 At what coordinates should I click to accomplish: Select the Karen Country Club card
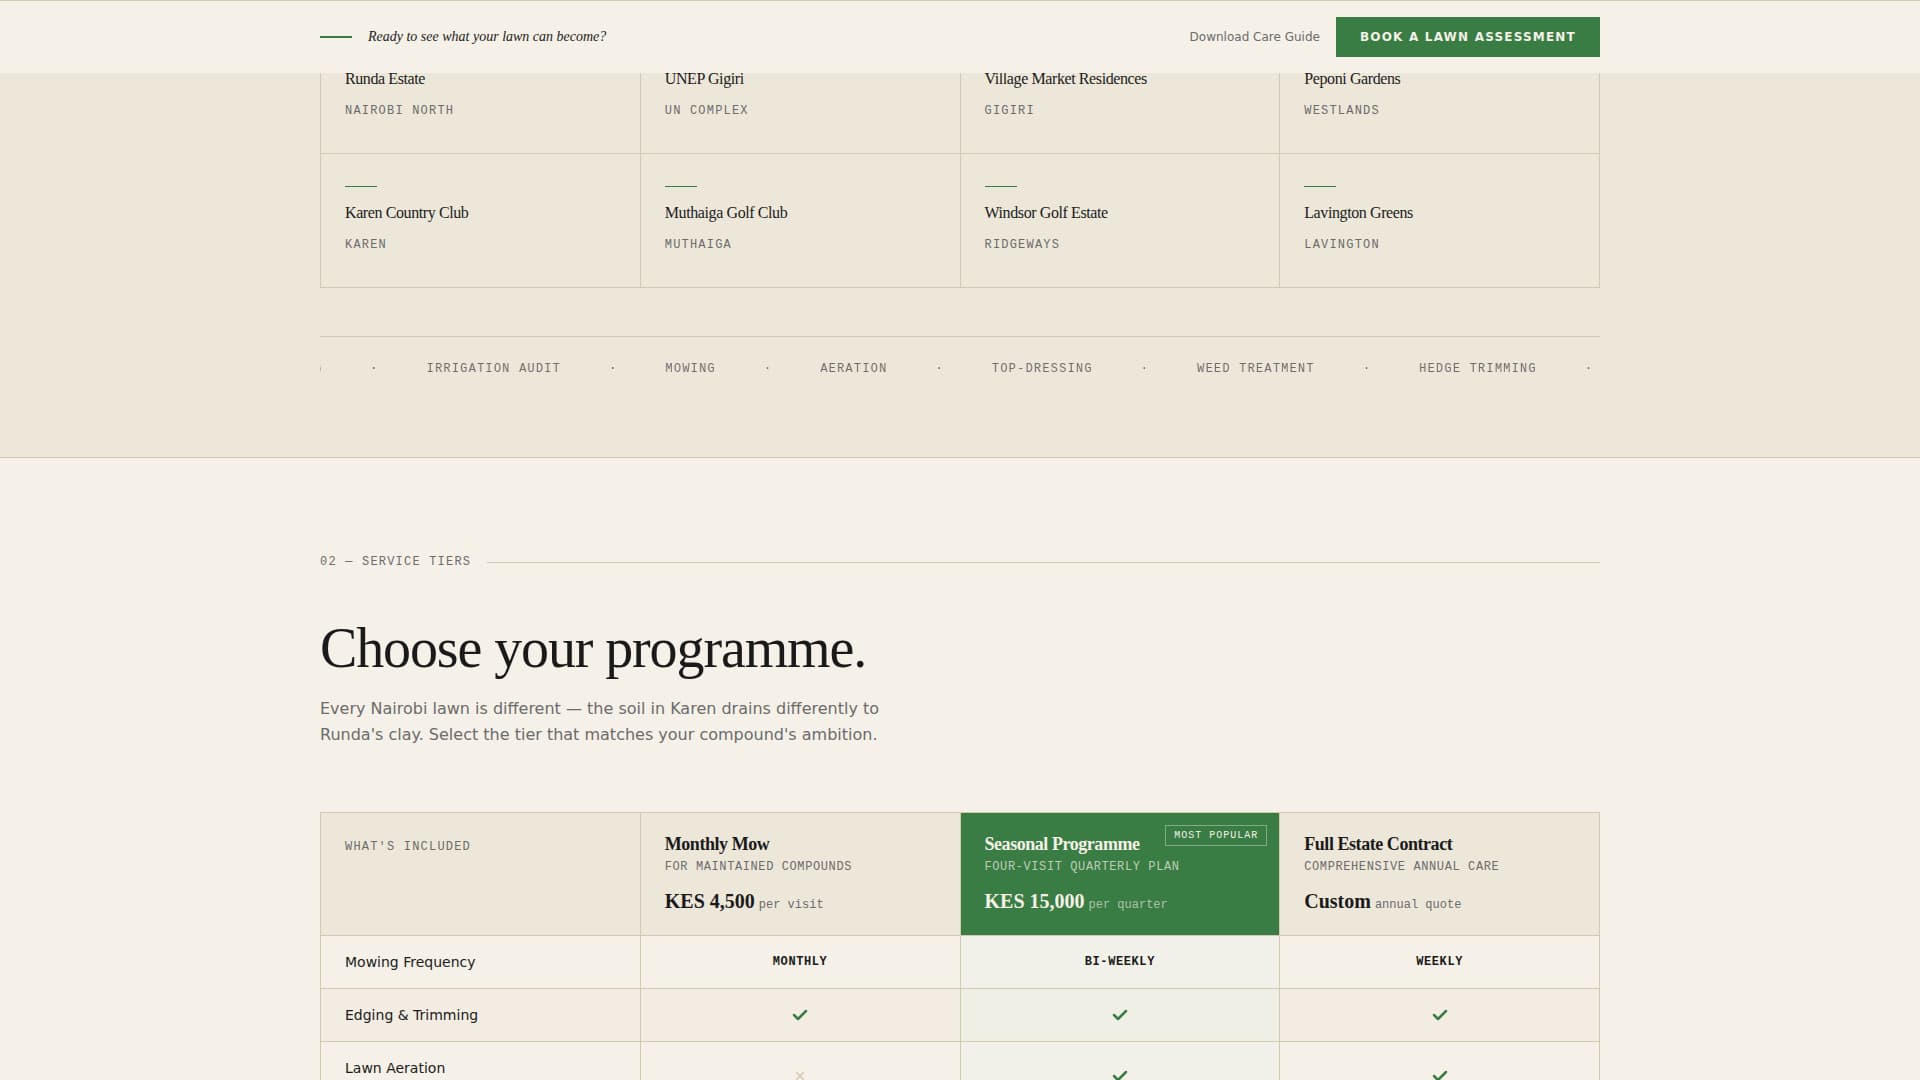point(480,220)
